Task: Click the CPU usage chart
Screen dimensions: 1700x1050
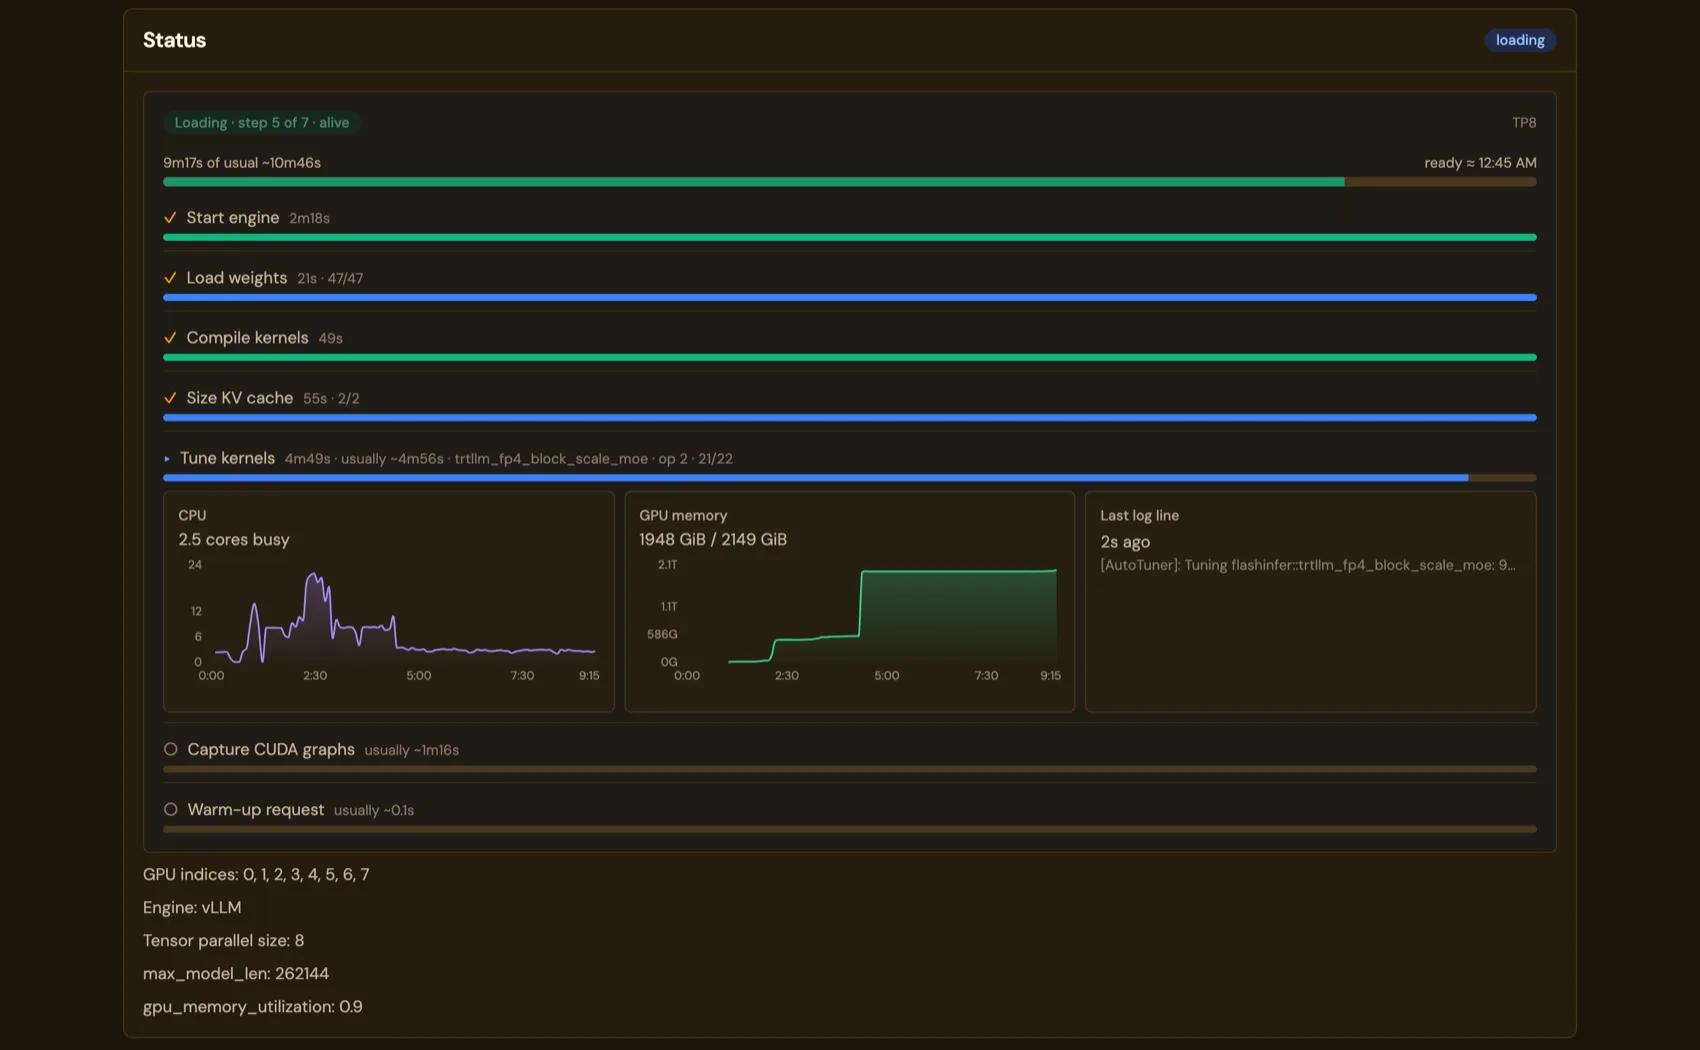Action: pyautogui.click(x=390, y=620)
